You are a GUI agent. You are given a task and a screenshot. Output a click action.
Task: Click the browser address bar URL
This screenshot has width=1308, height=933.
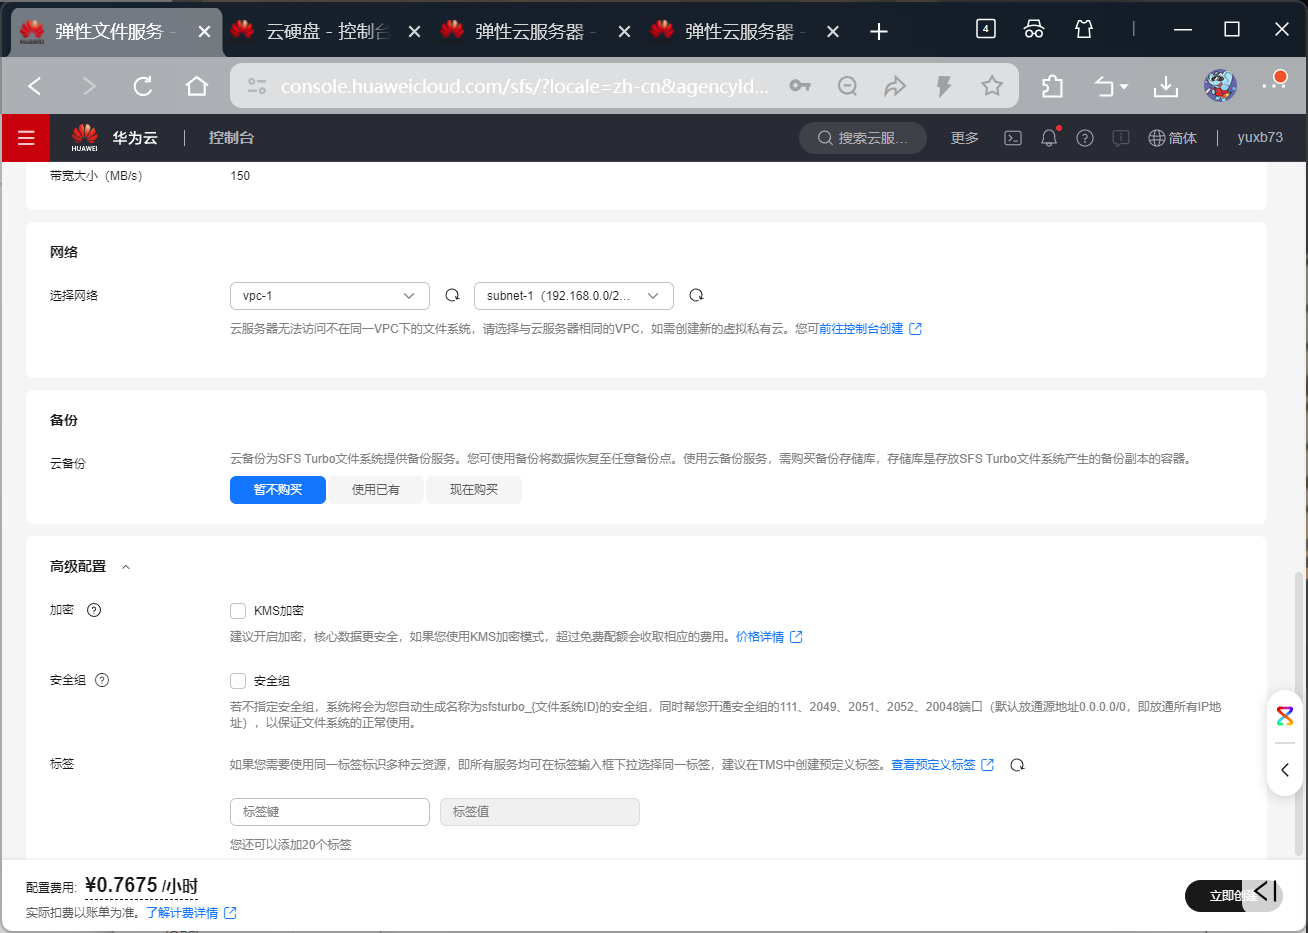click(524, 86)
